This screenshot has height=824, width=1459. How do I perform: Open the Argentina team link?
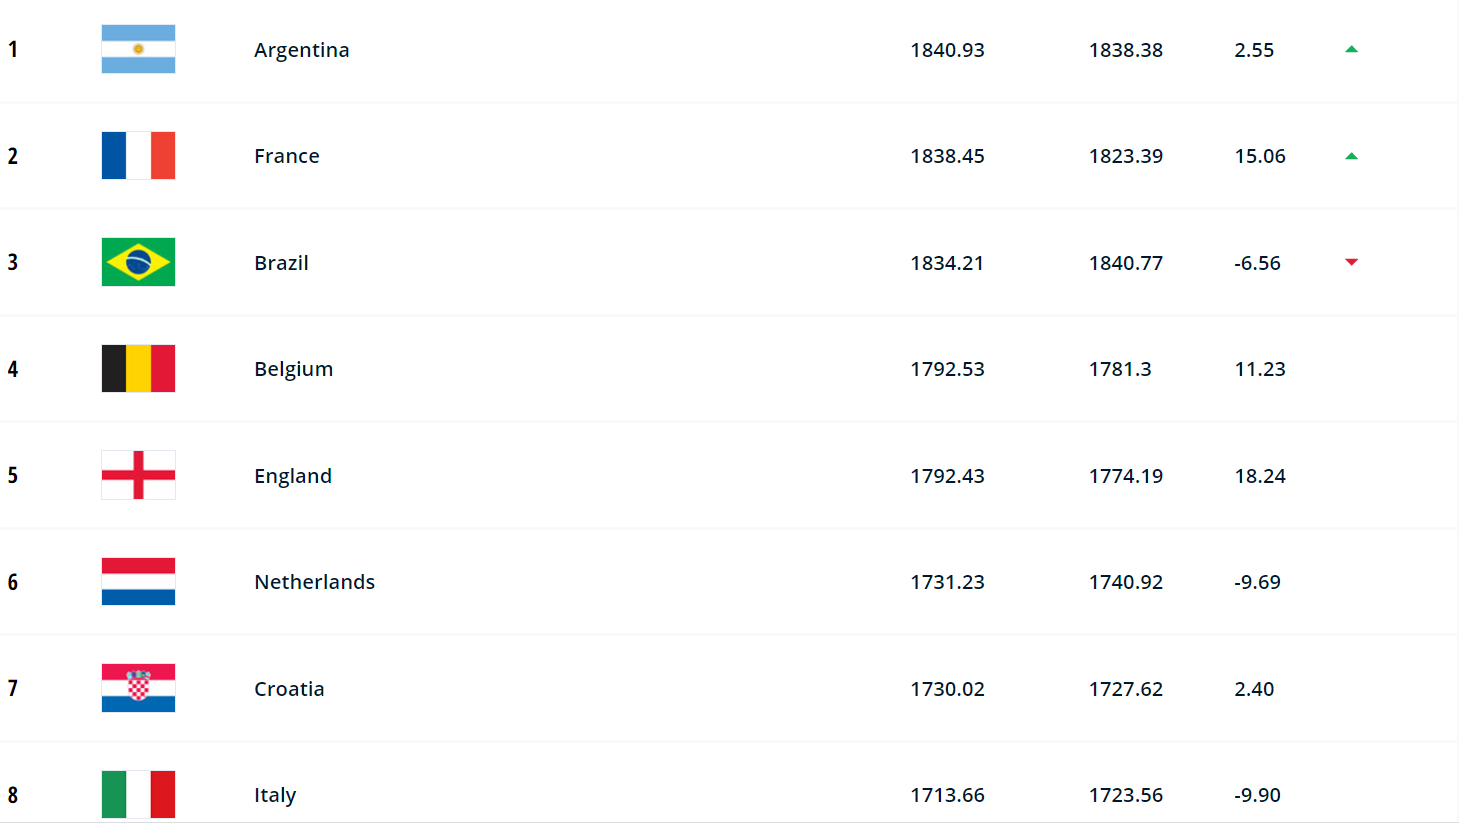pyautogui.click(x=301, y=50)
